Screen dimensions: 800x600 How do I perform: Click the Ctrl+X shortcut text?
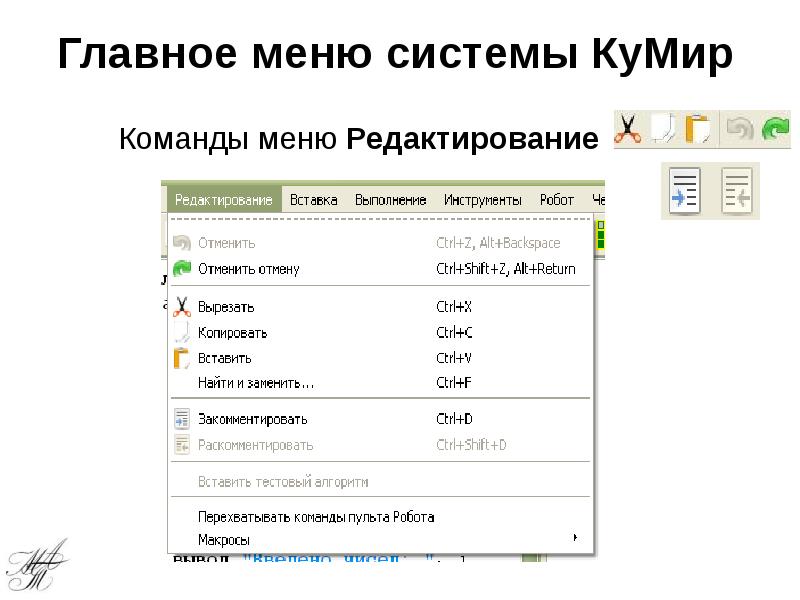click(454, 307)
